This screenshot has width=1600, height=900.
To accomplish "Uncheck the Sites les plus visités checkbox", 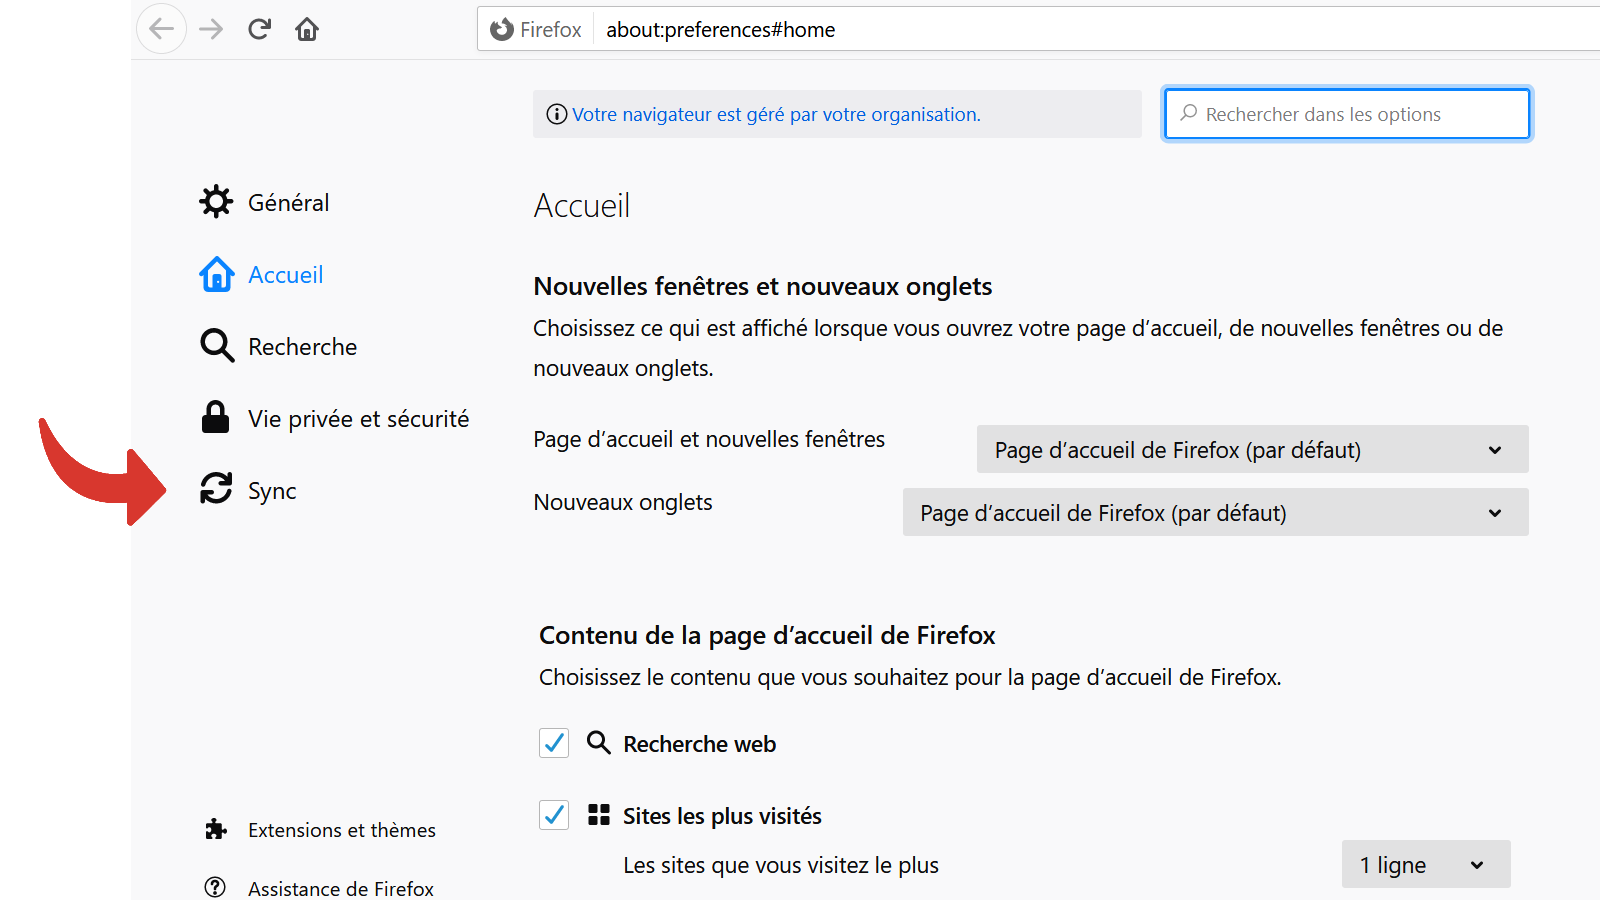I will 554,815.
